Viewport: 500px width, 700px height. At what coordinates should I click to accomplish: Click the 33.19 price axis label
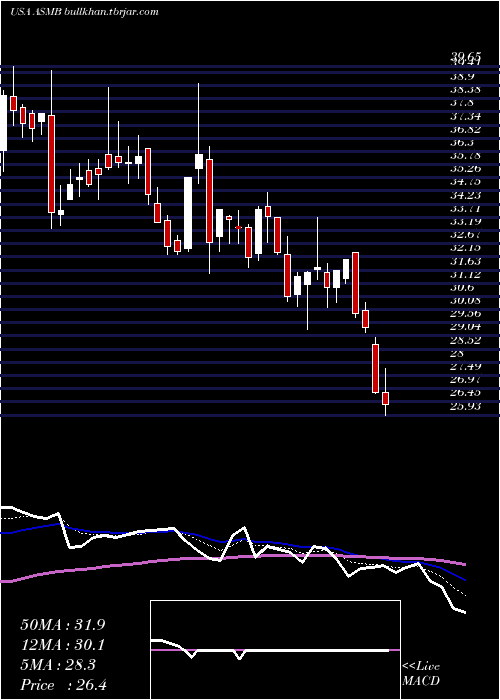coord(465,221)
